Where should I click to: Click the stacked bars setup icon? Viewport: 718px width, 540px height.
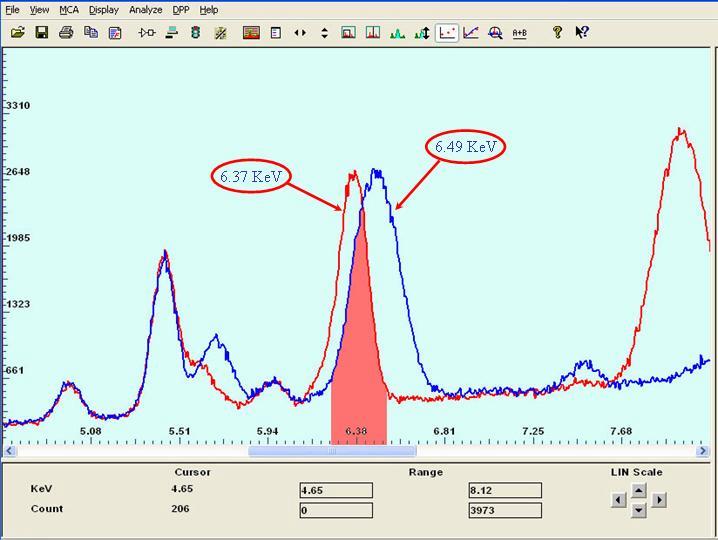click(172, 33)
